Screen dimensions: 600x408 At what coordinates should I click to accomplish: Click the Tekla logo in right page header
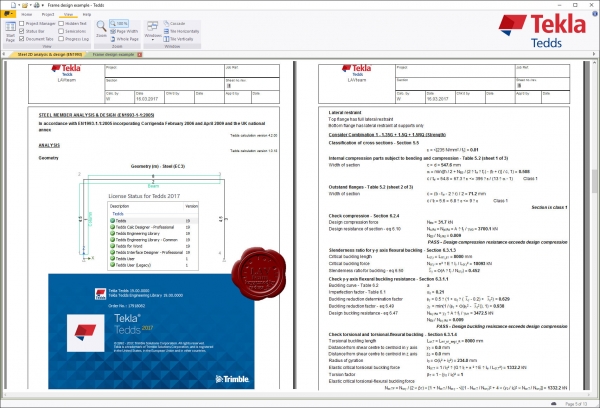click(356, 70)
